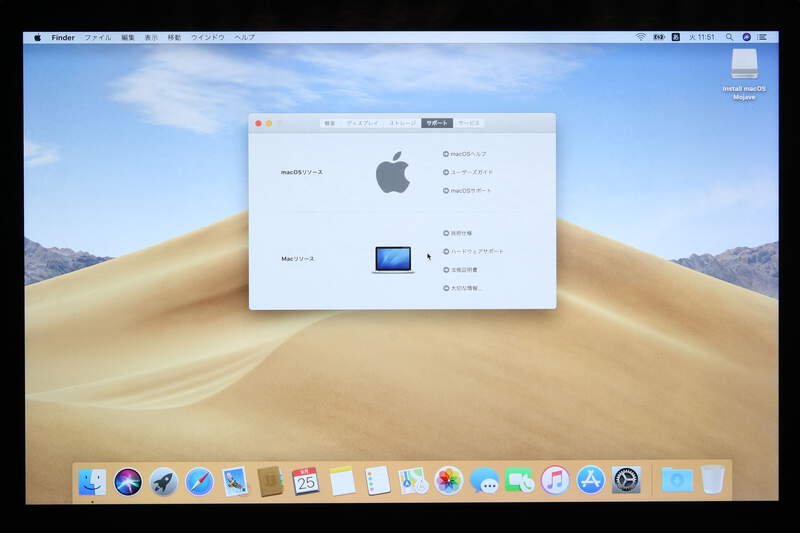Open first link above ハードウェアサポート
Viewport: 800px width, 533px height.
457,233
